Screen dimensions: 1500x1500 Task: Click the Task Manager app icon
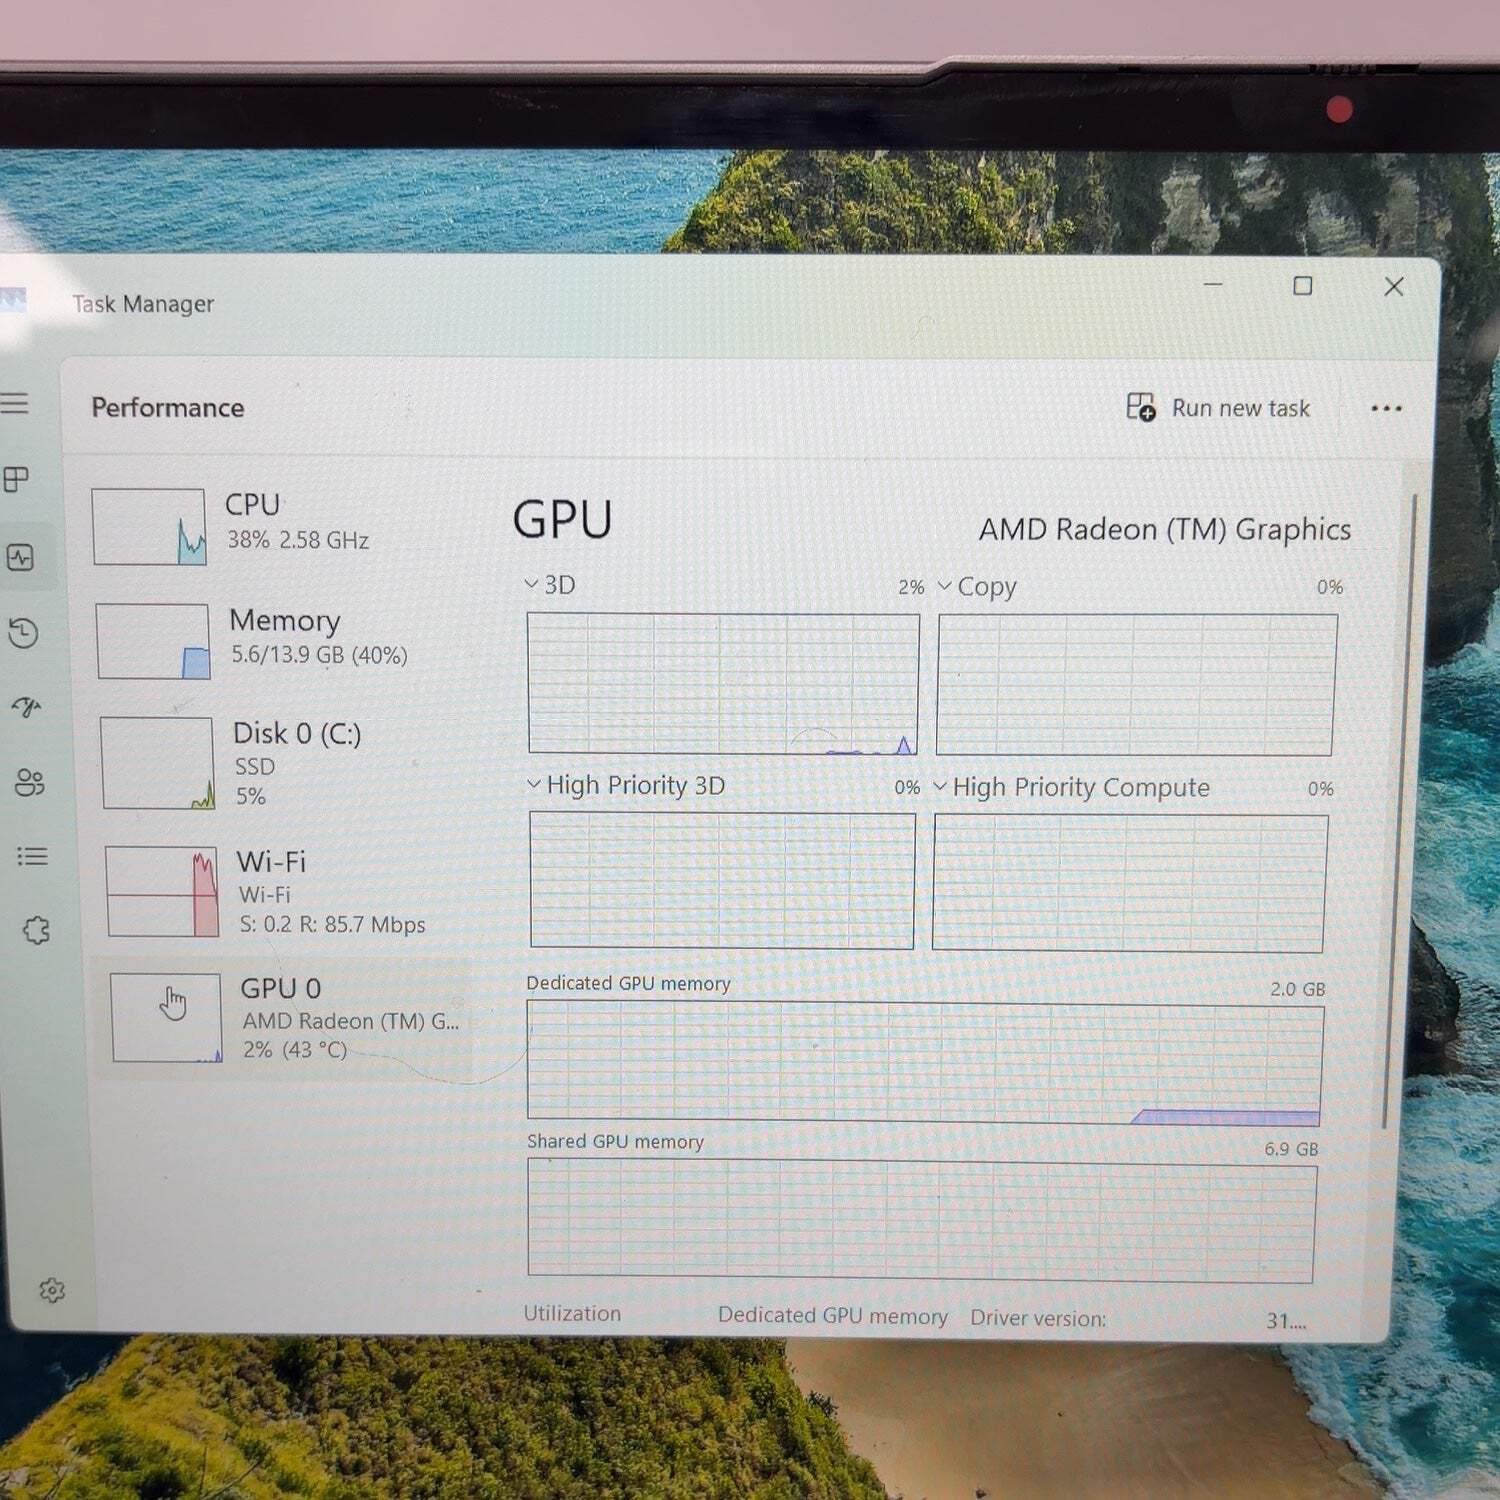point(12,300)
